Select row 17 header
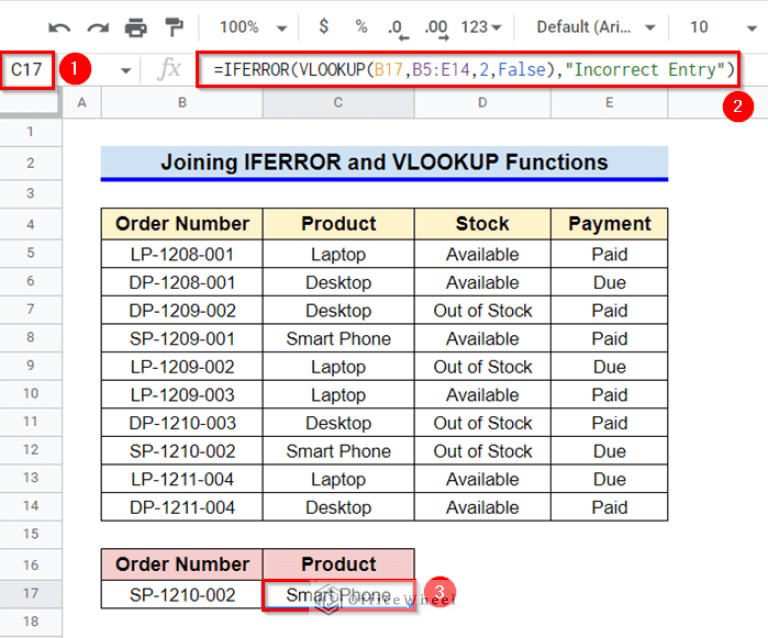The height and width of the screenshot is (638, 768). point(30,595)
